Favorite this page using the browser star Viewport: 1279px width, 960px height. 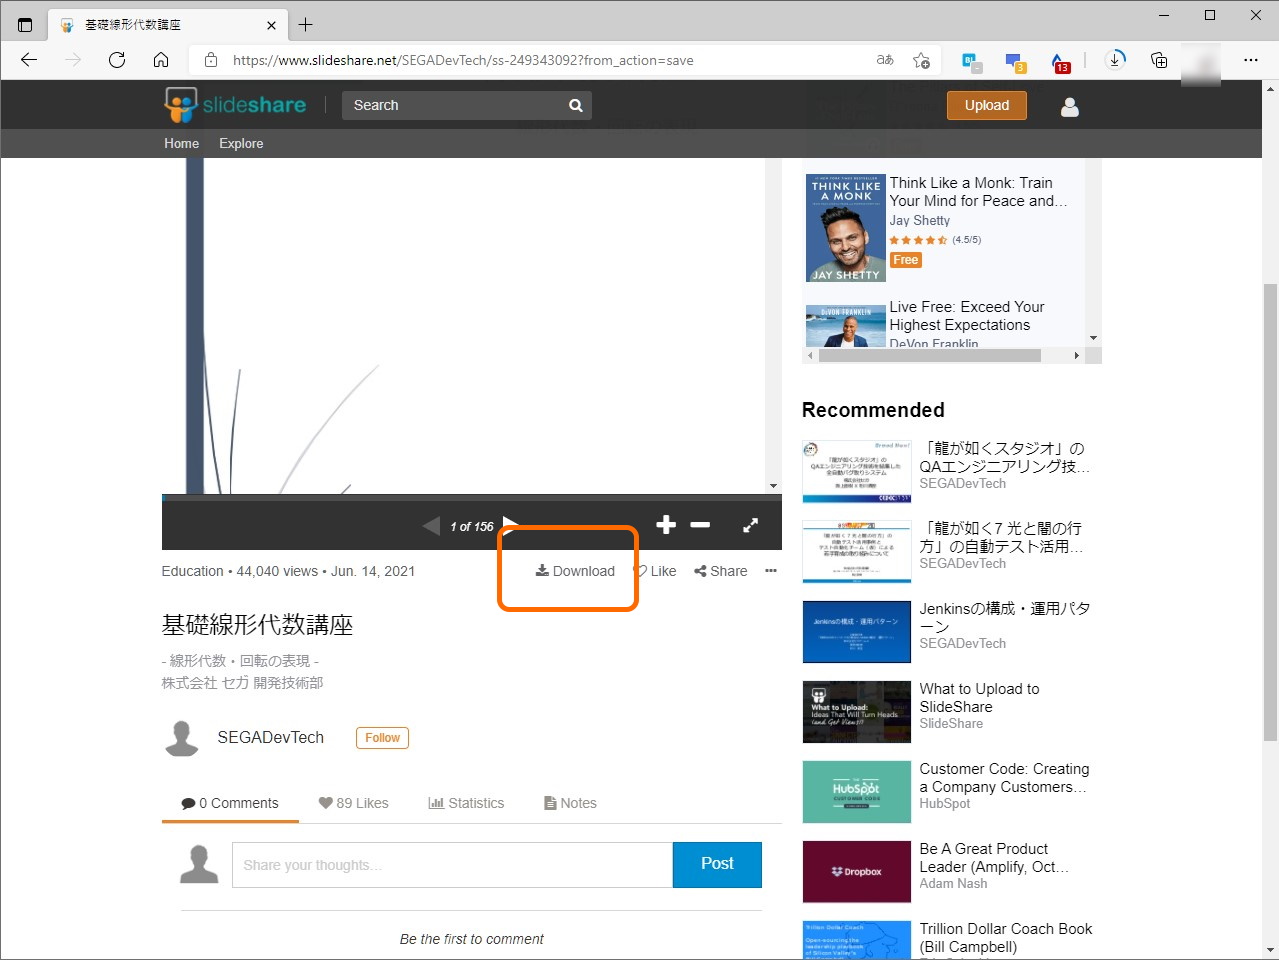pos(922,60)
